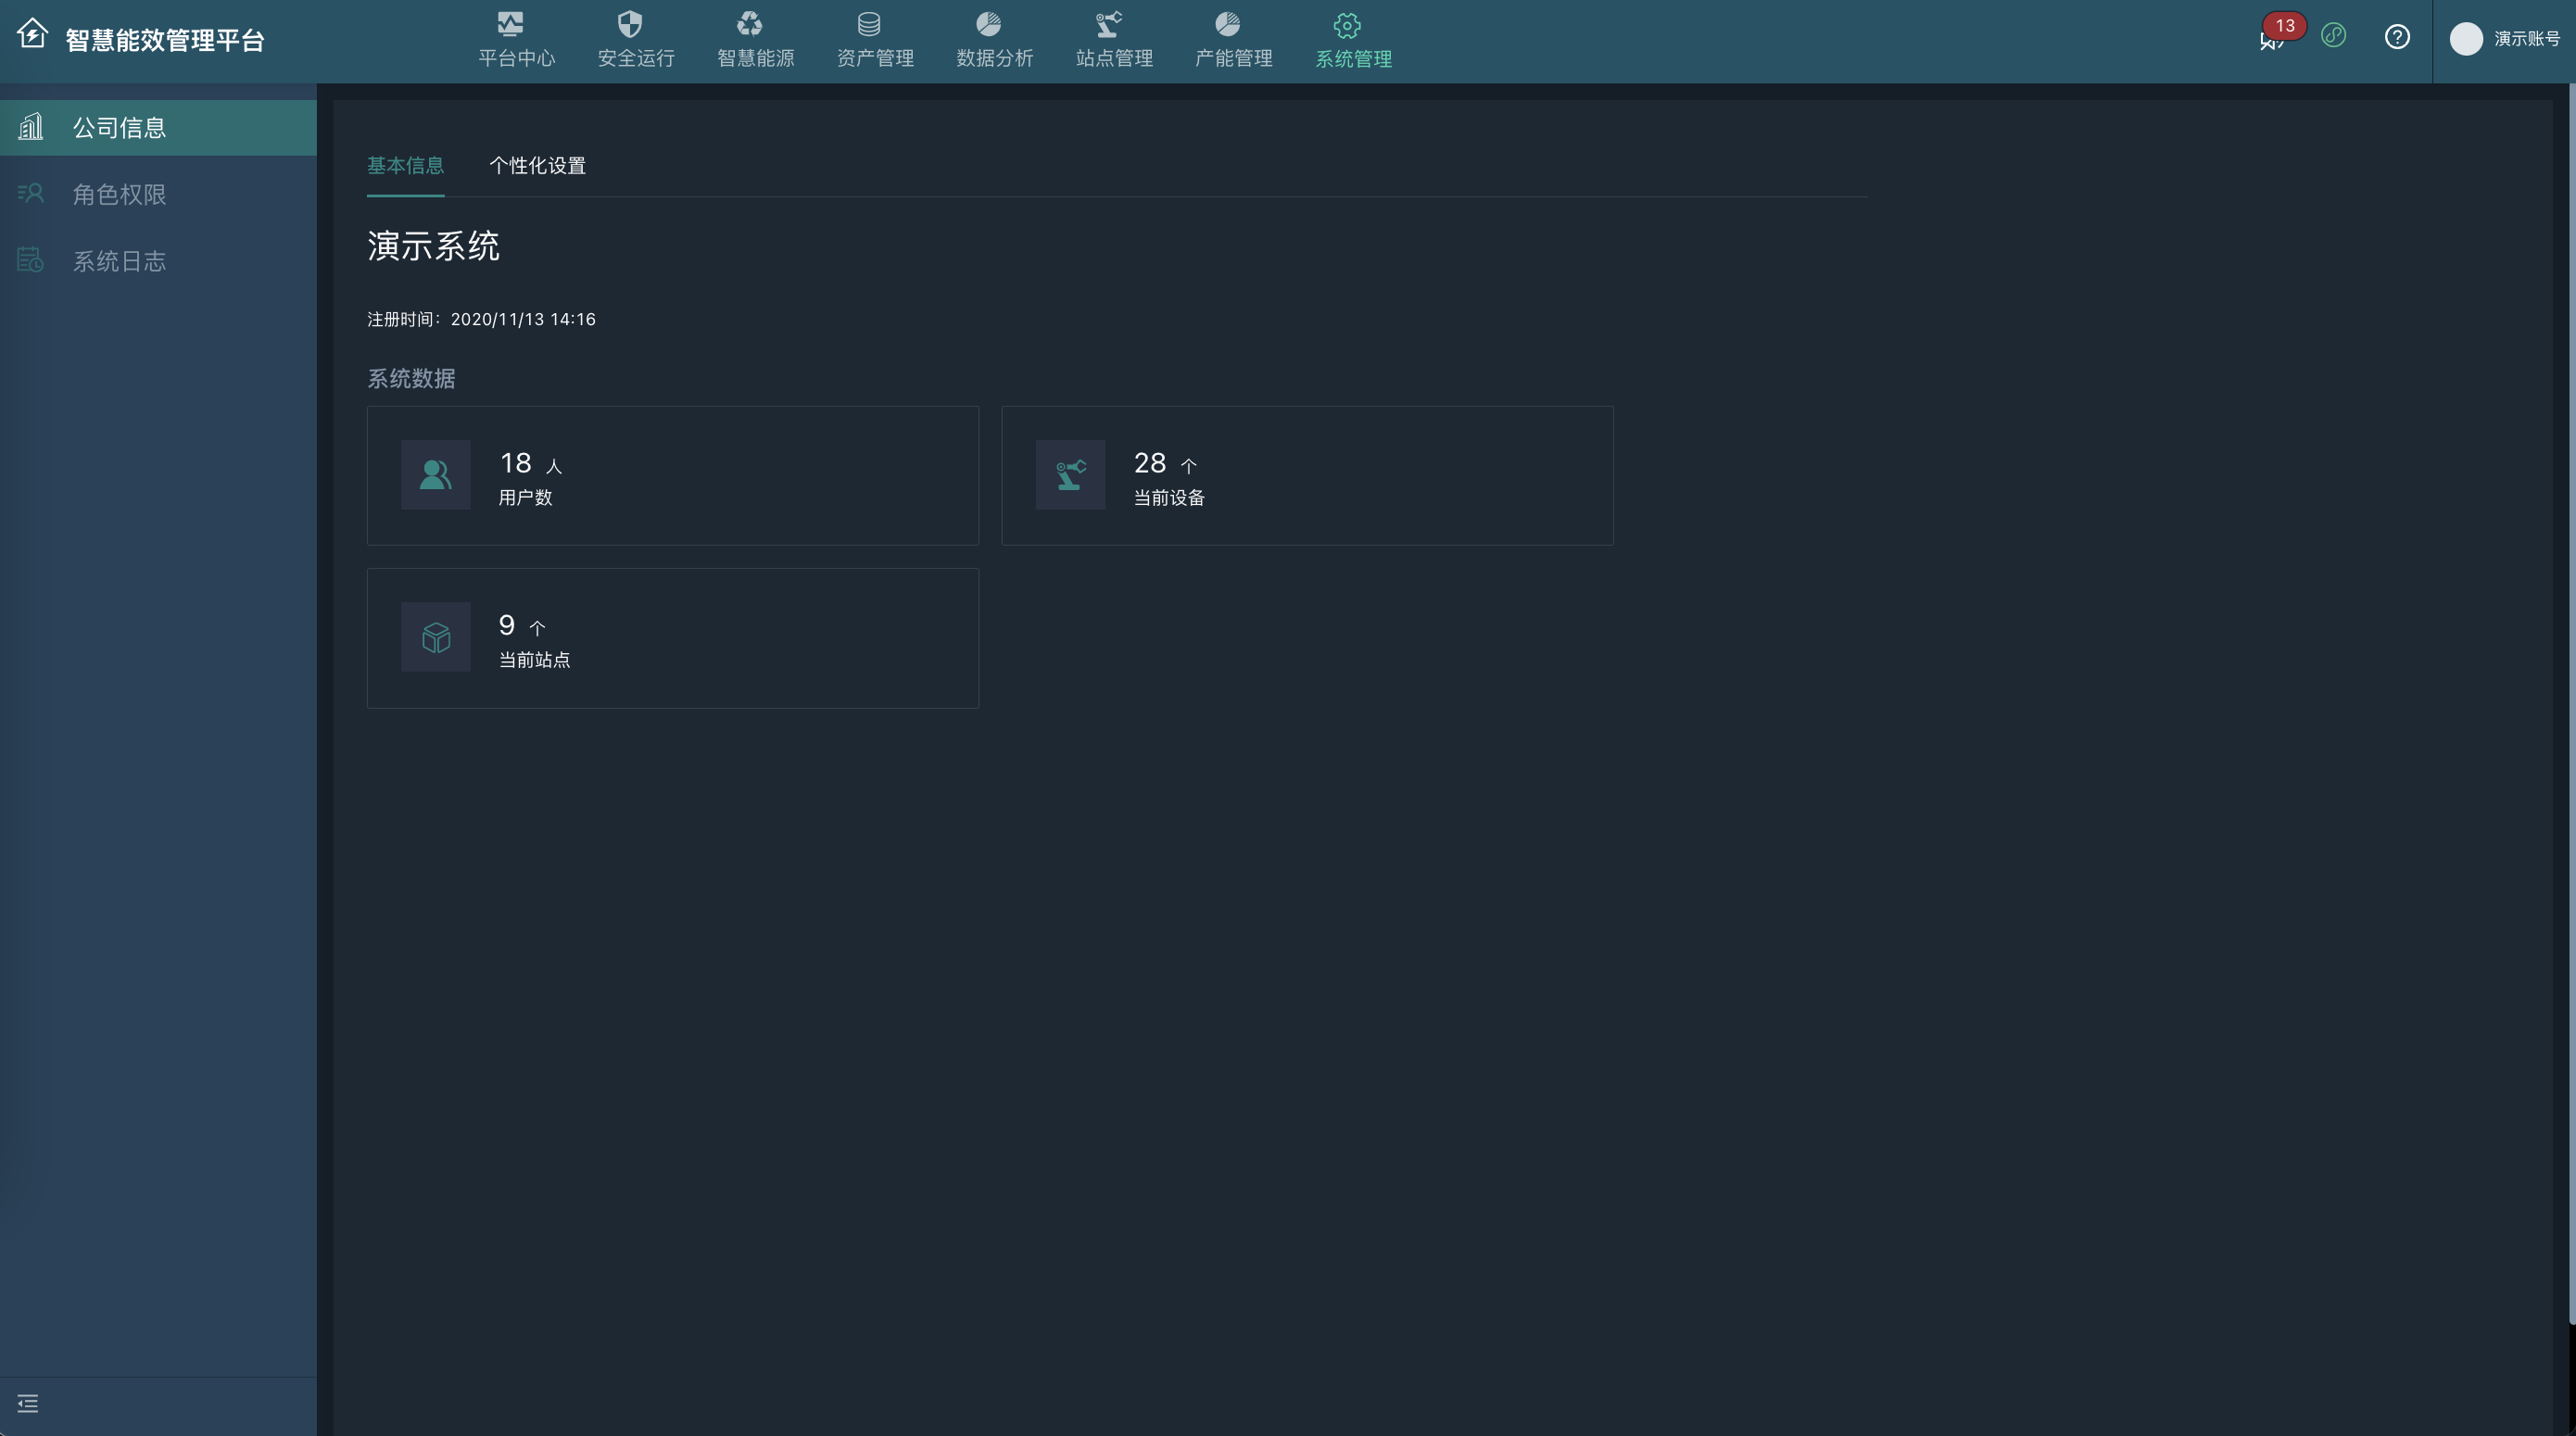The height and width of the screenshot is (1436, 2576).
Task: Open 角色权限 in the sidebar
Action: (119, 194)
